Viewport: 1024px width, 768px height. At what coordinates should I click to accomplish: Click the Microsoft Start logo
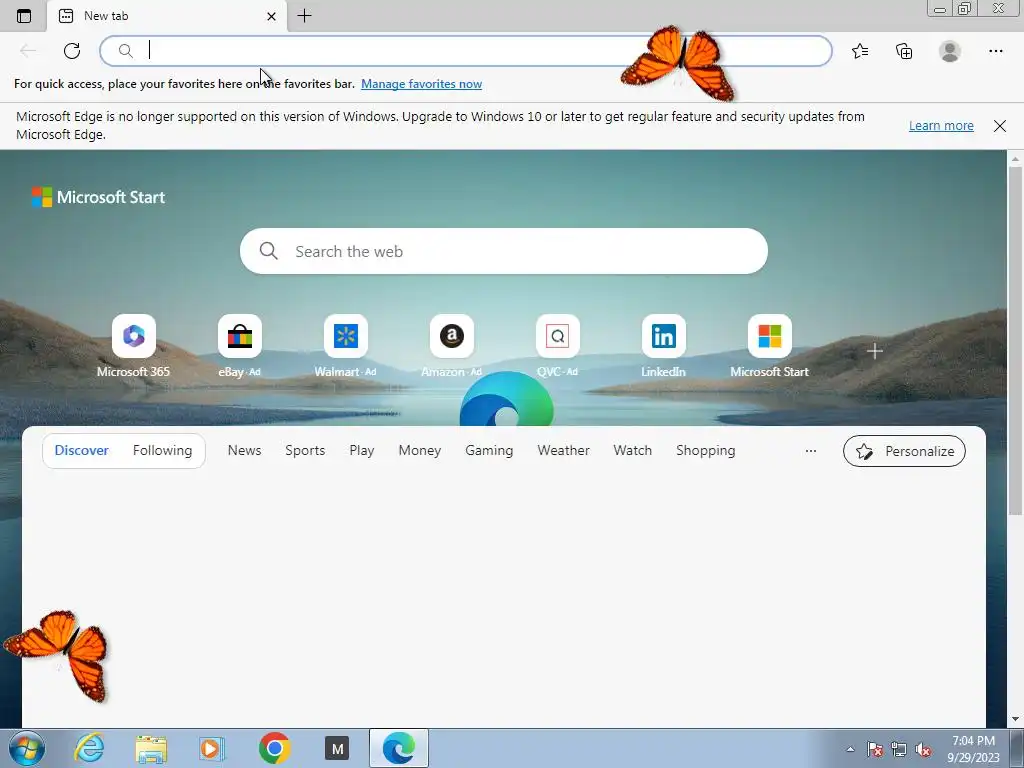[x=98, y=197]
